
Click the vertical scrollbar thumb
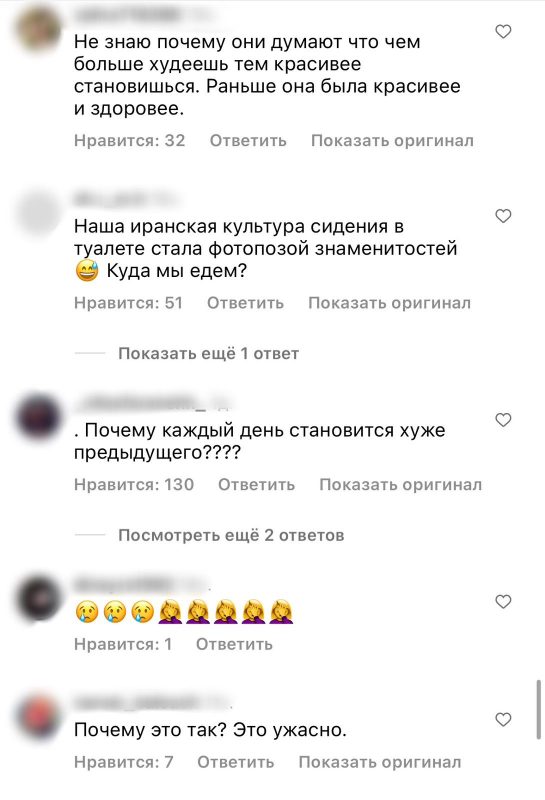(538, 709)
